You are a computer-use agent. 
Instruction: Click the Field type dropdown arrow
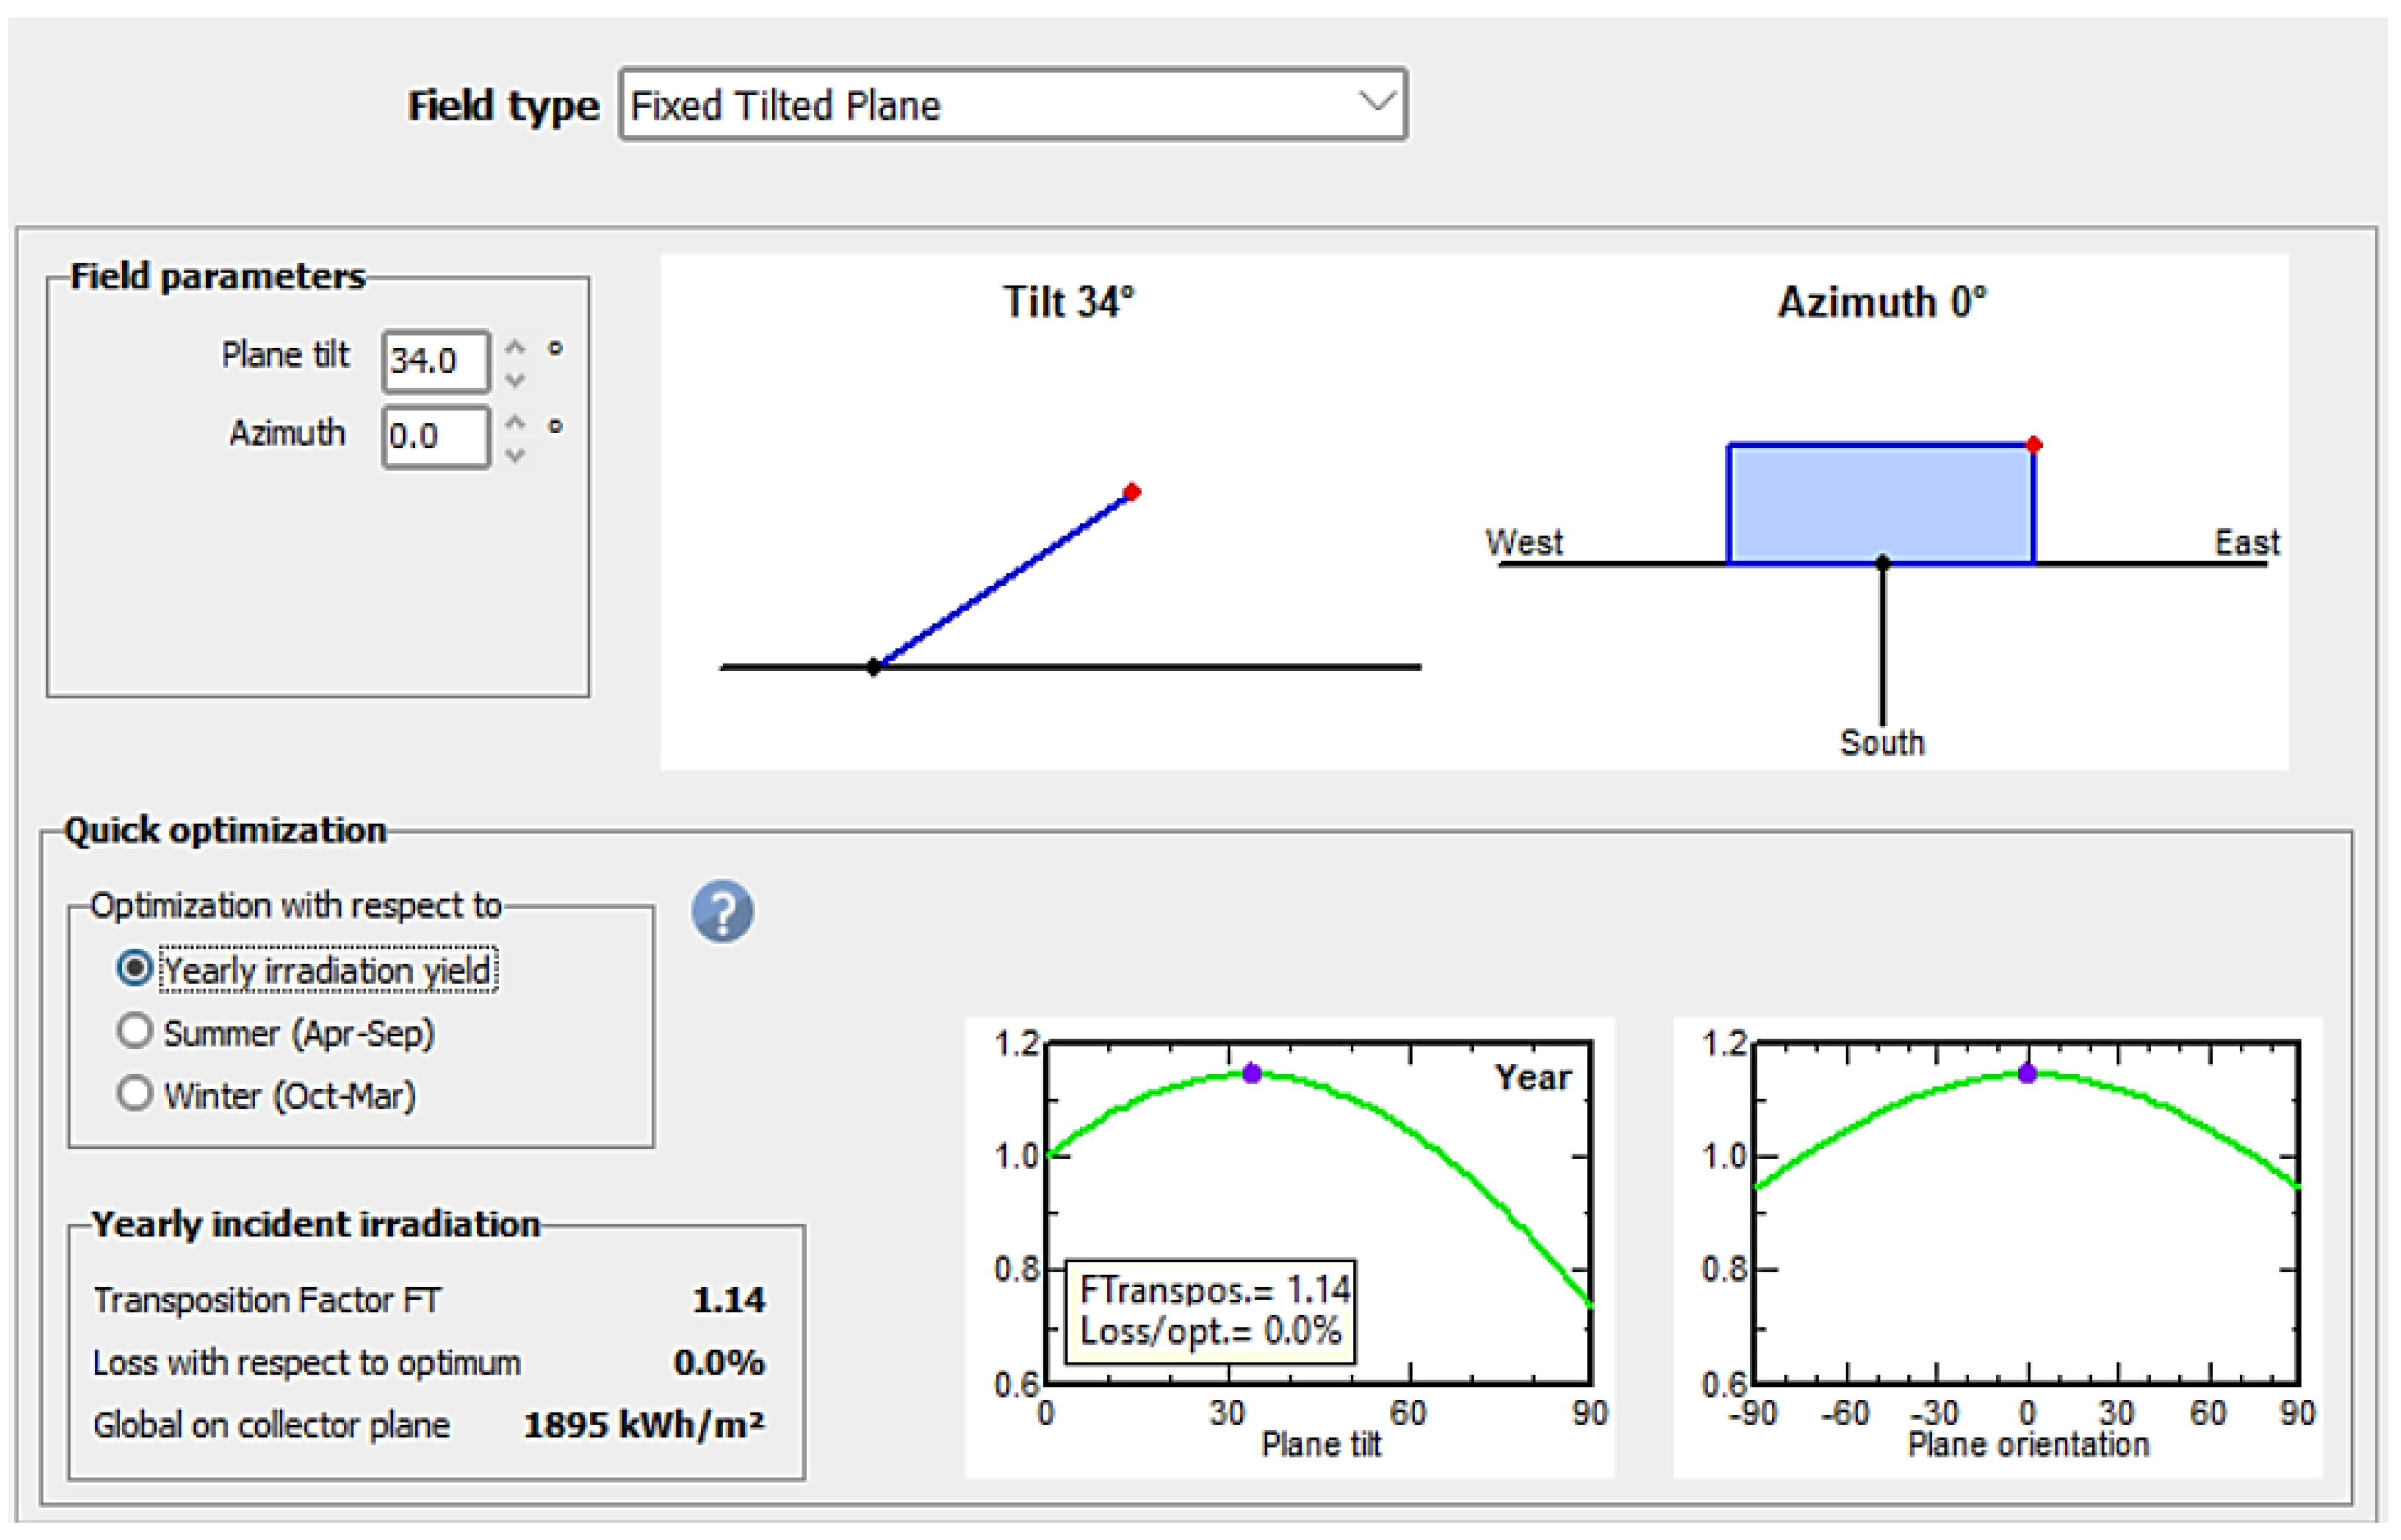coord(1377,102)
